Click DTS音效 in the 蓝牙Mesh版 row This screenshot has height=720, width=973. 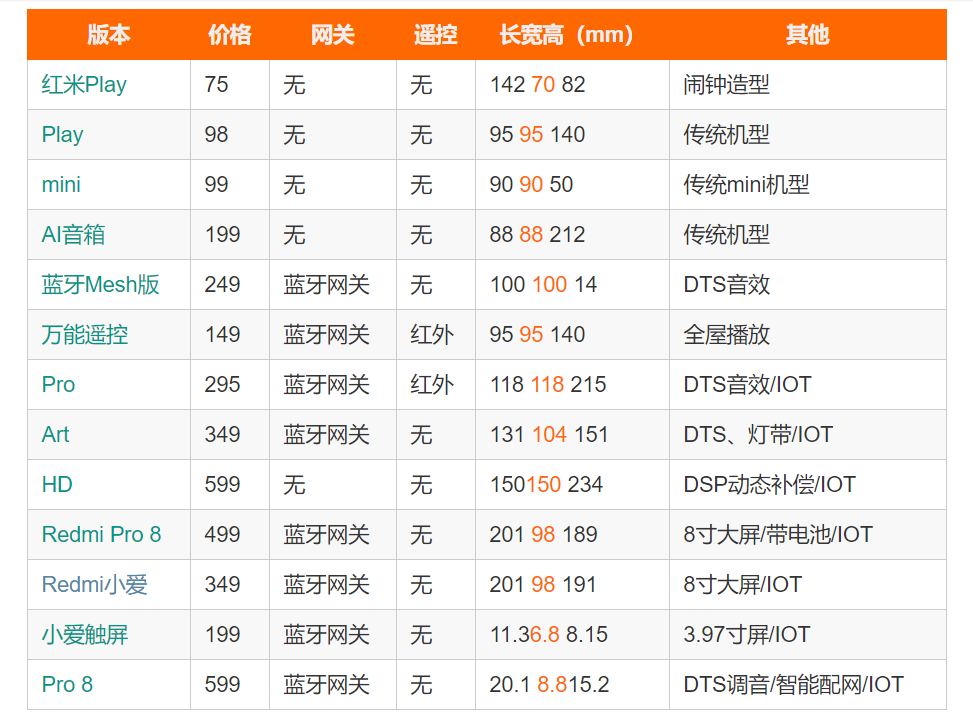727,284
